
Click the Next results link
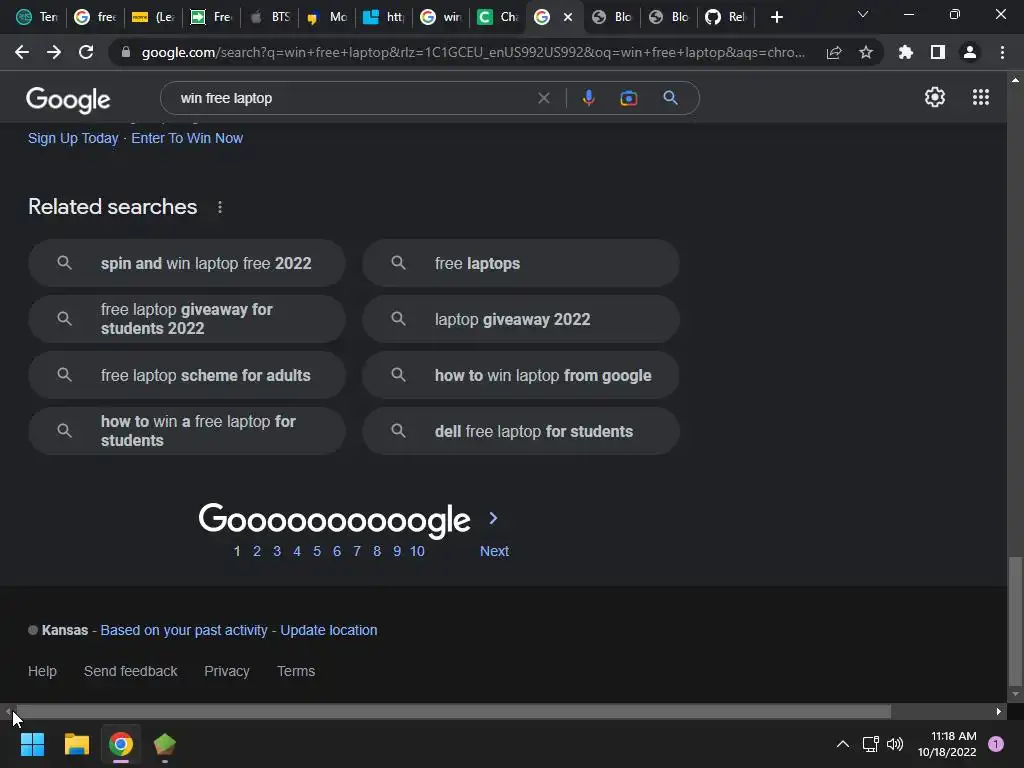494,551
